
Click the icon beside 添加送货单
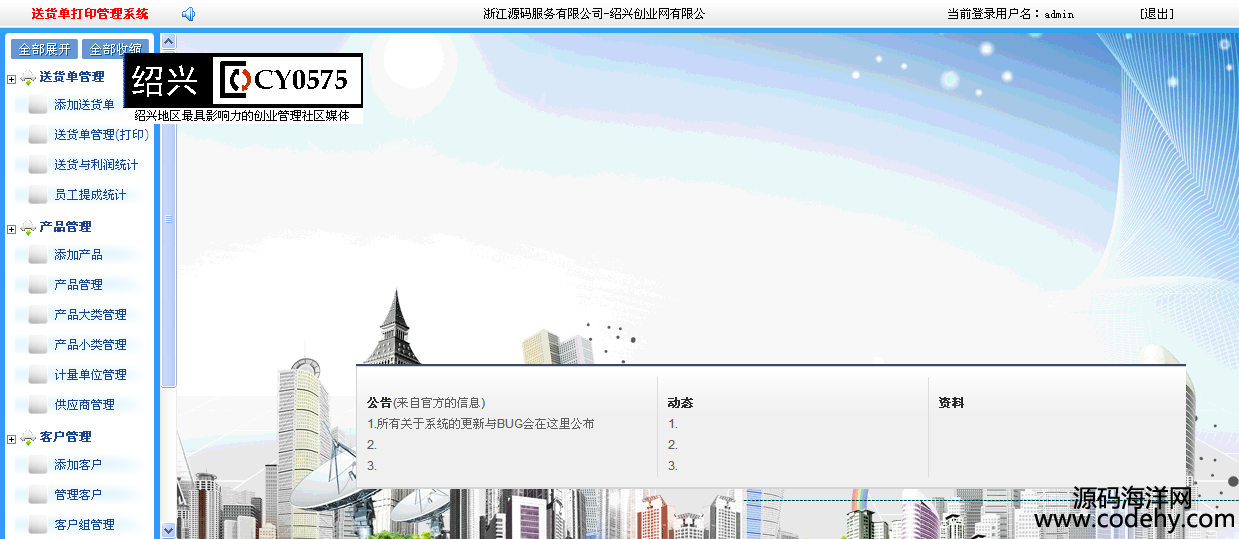(x=38, y=105)
